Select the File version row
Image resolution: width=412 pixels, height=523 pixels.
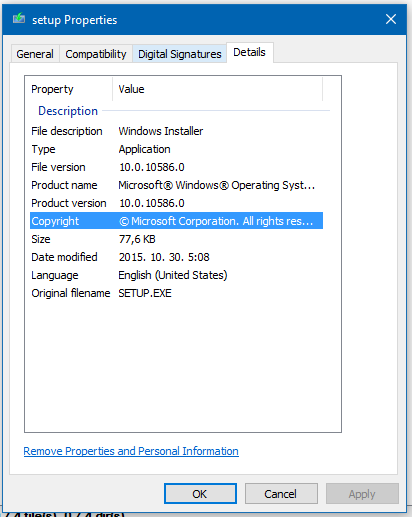point(176,167)
